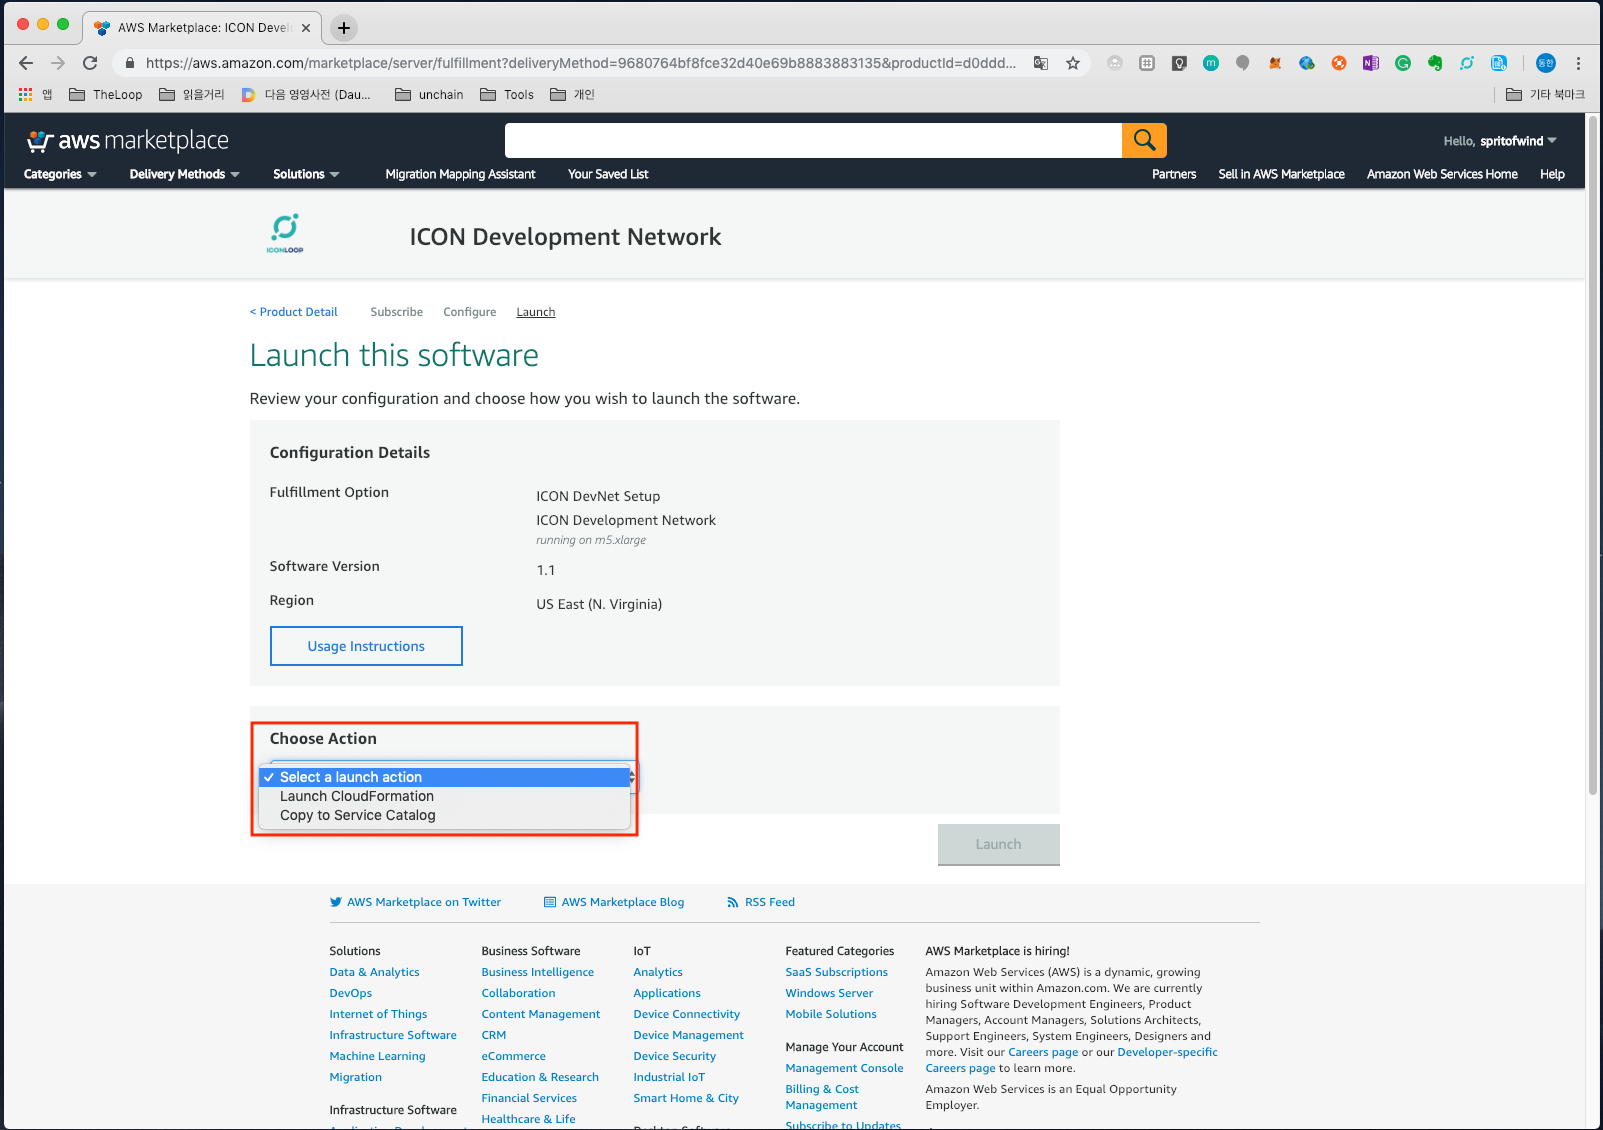Click the browser address bar
Image resolution: width=1603 pixels, height=1130 pixels.
click(580, 63)
